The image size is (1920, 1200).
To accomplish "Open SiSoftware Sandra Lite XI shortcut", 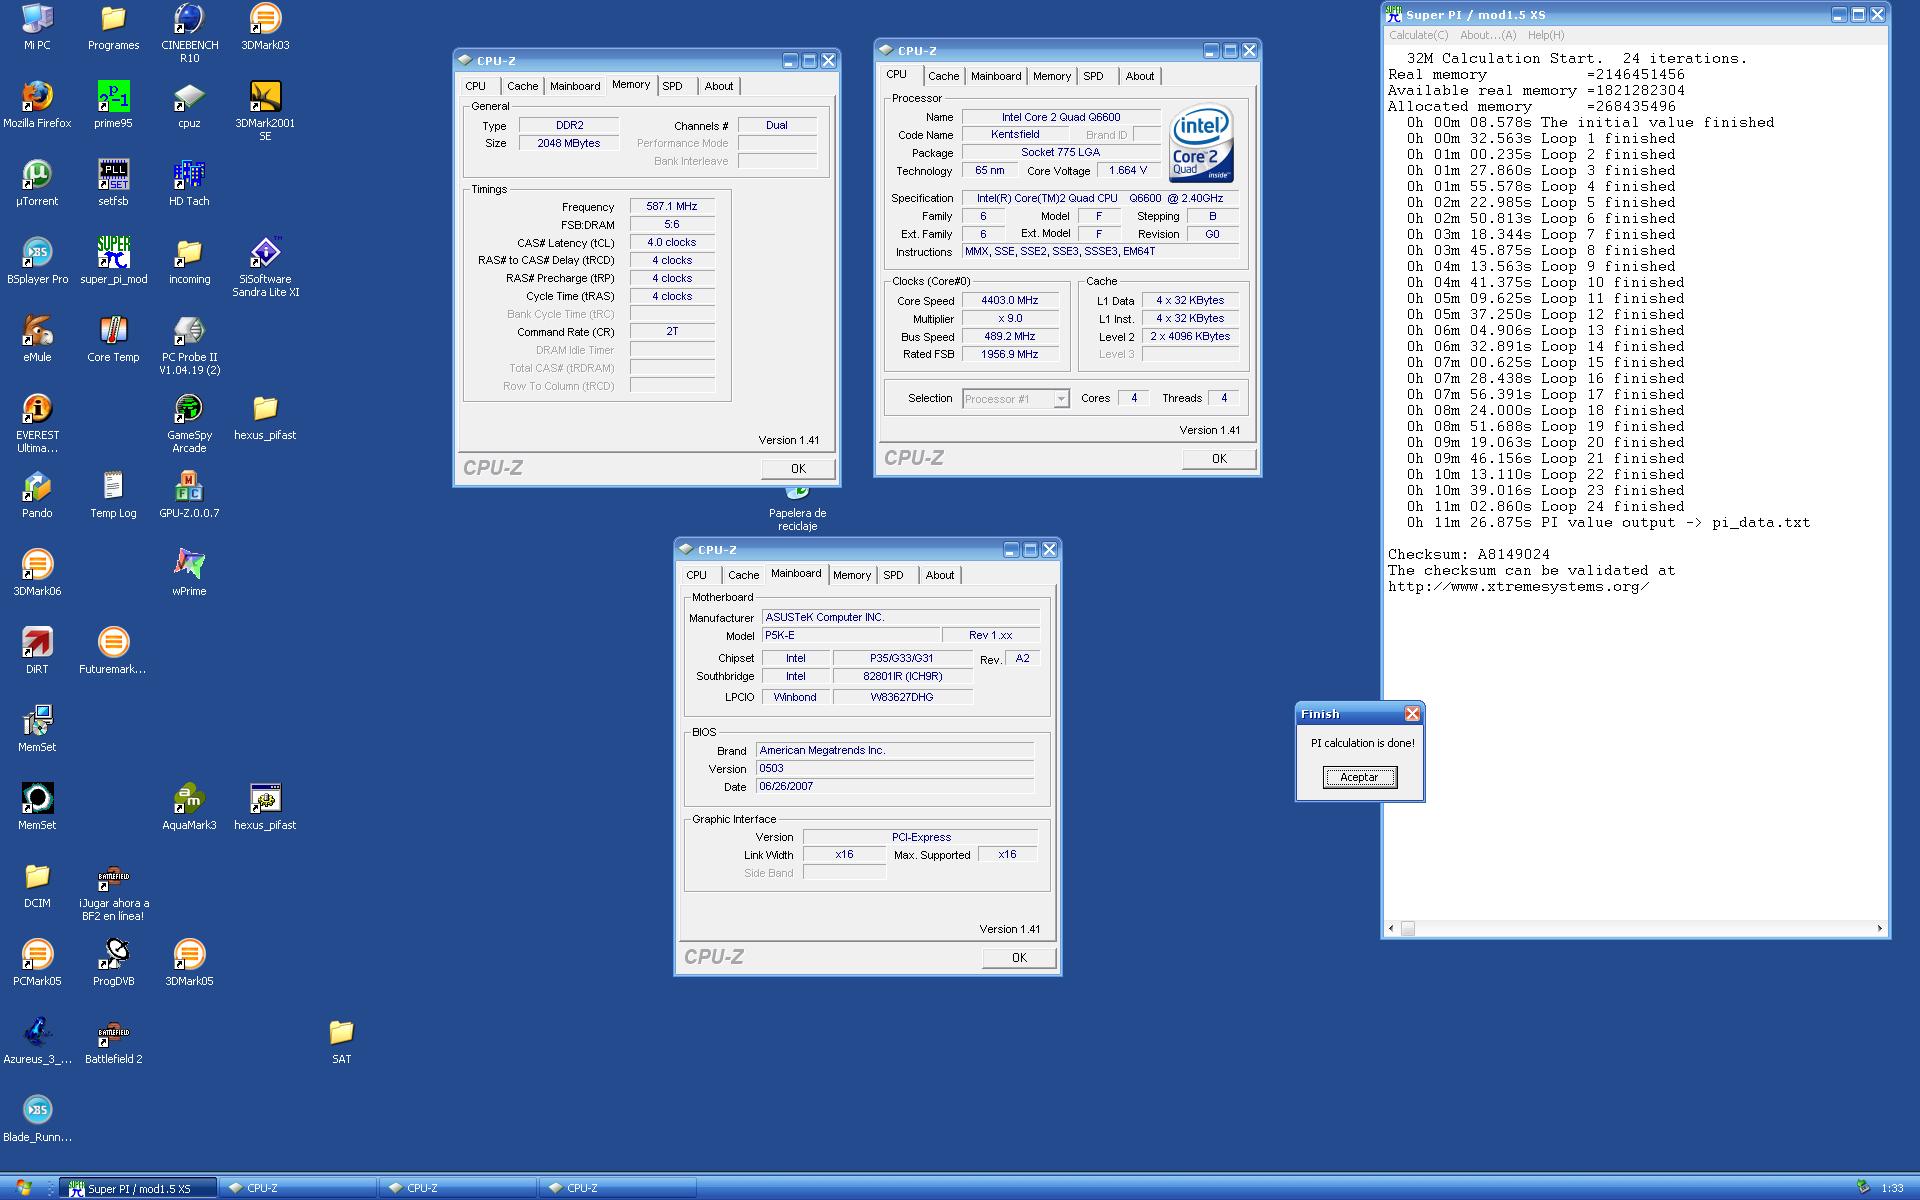I will 265,253.
